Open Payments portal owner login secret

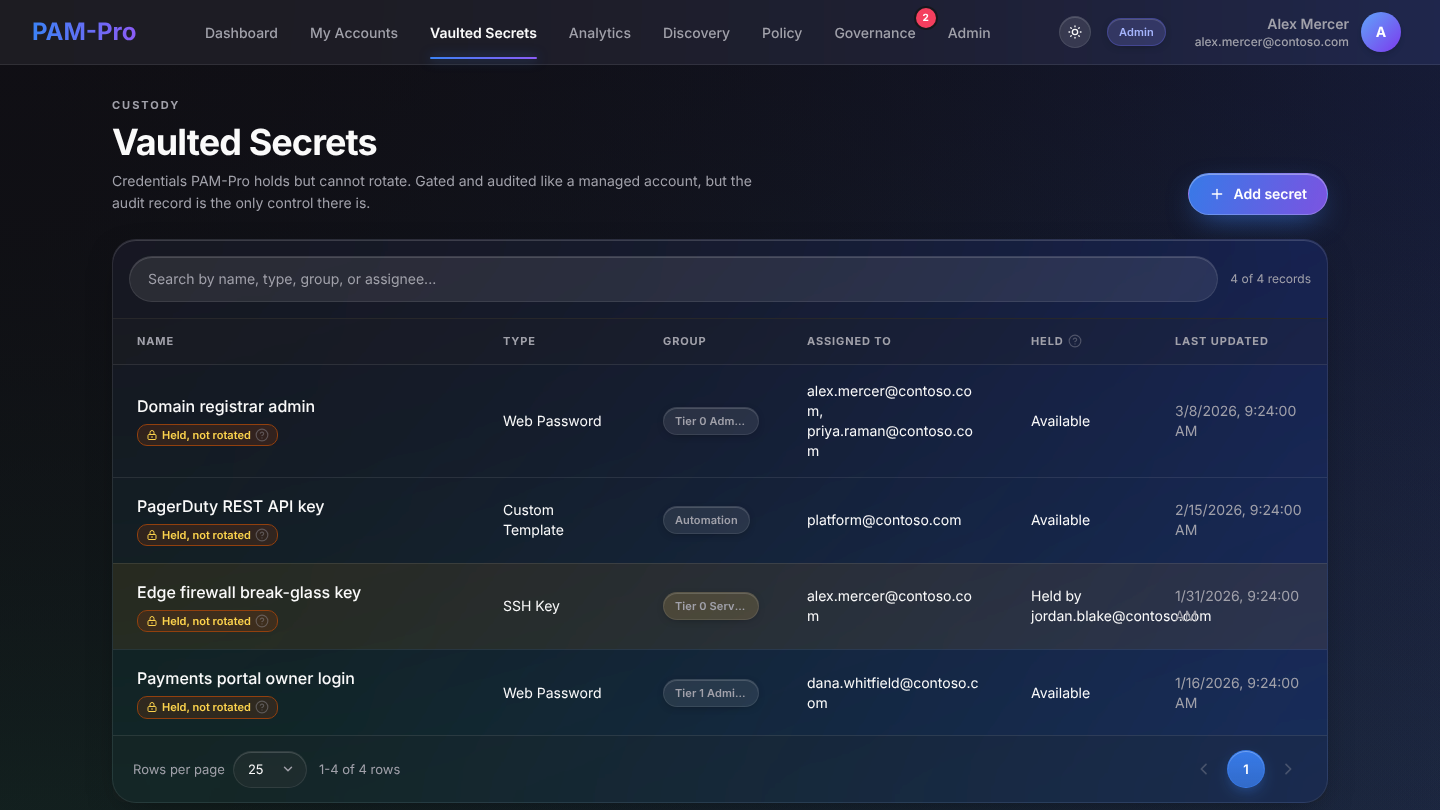(246, 678)
